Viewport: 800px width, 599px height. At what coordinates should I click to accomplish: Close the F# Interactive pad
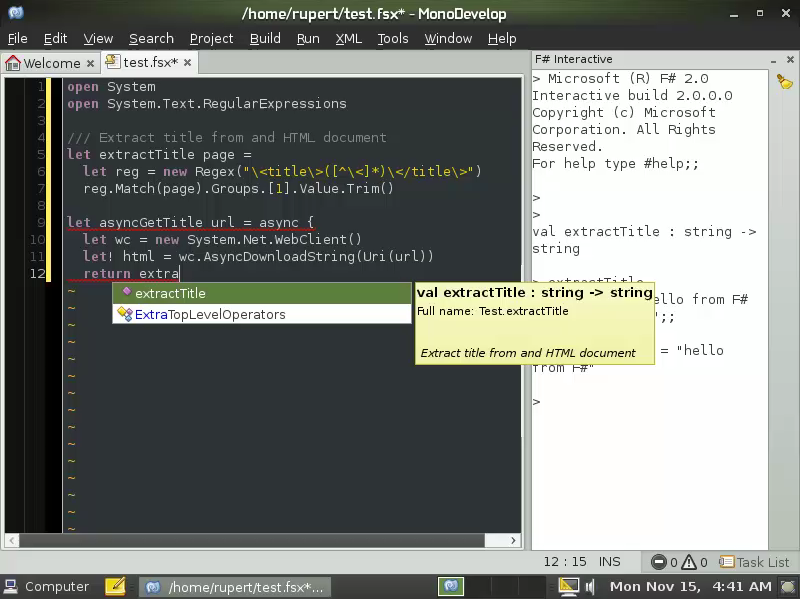(x=790, y=60)
